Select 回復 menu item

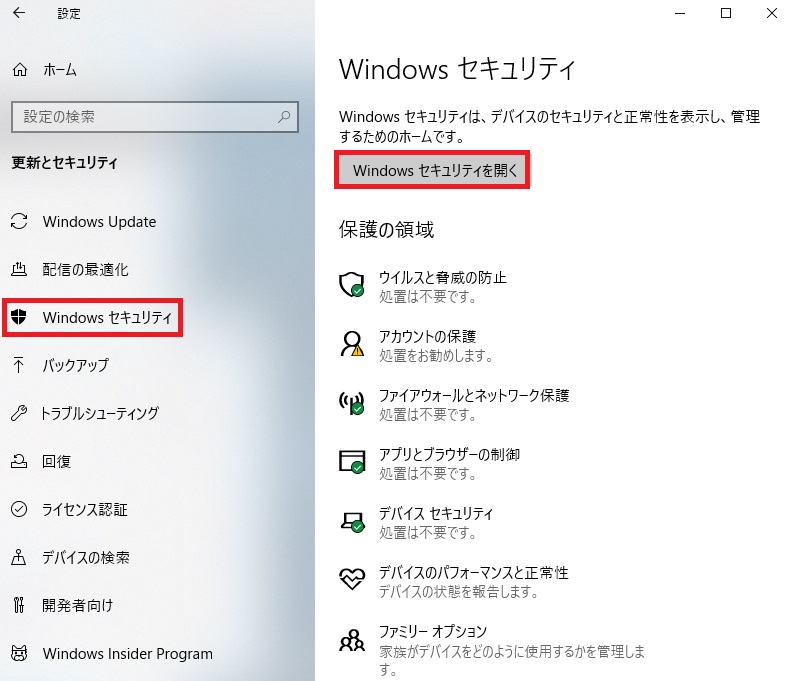(x=56, y=461)
